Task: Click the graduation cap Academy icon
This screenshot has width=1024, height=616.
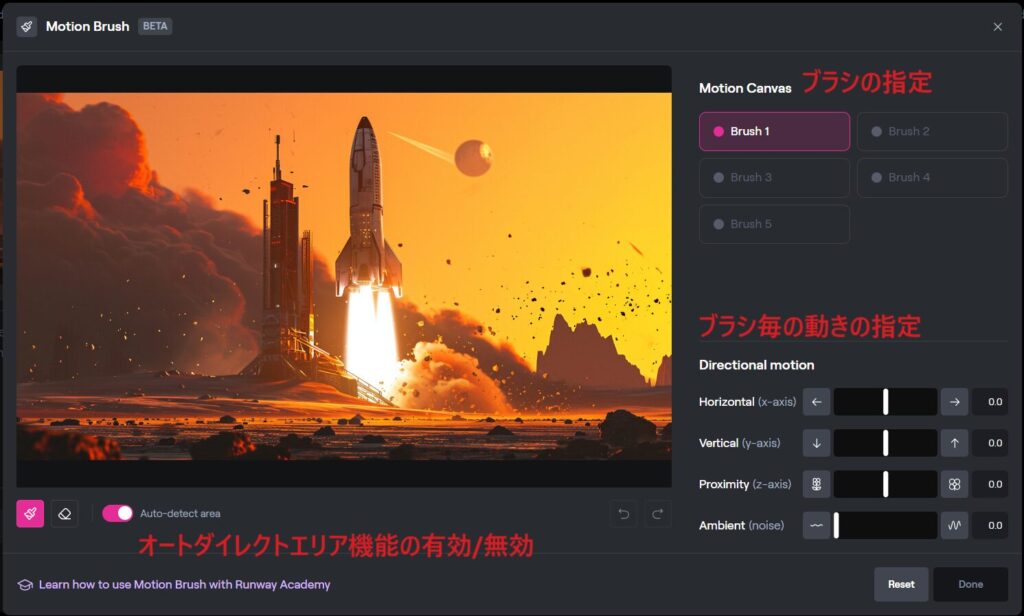Action: pyautogui.click(x=25, y=585)
